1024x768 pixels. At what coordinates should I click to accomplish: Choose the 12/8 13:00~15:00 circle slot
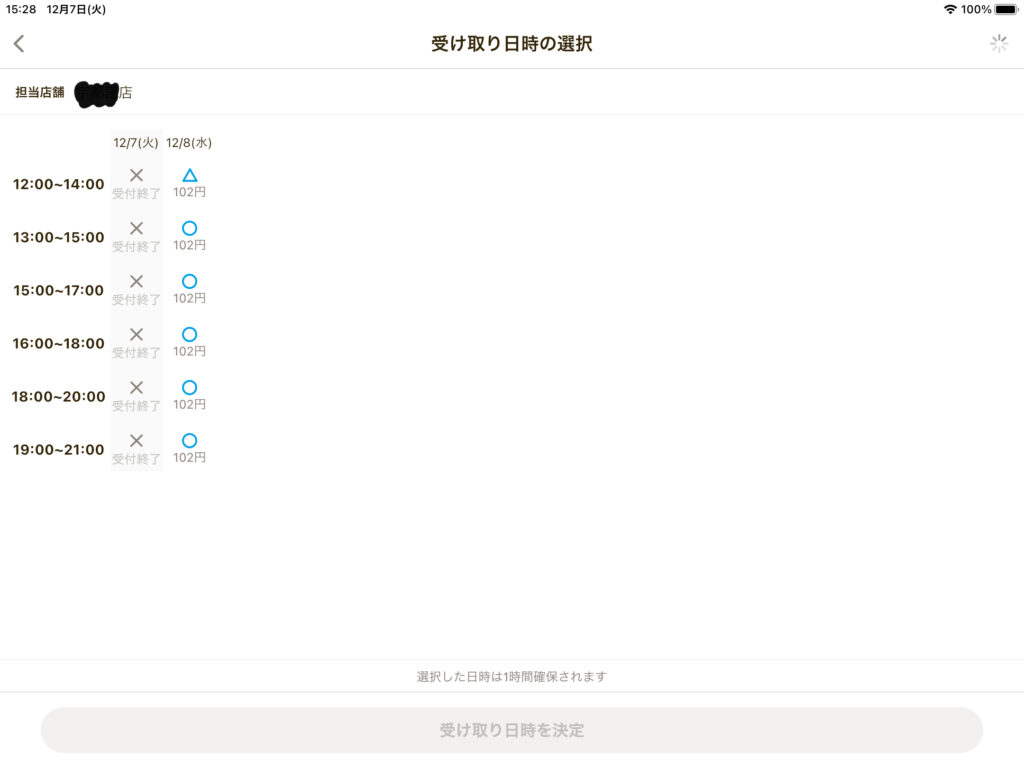(x=189, y=228)
